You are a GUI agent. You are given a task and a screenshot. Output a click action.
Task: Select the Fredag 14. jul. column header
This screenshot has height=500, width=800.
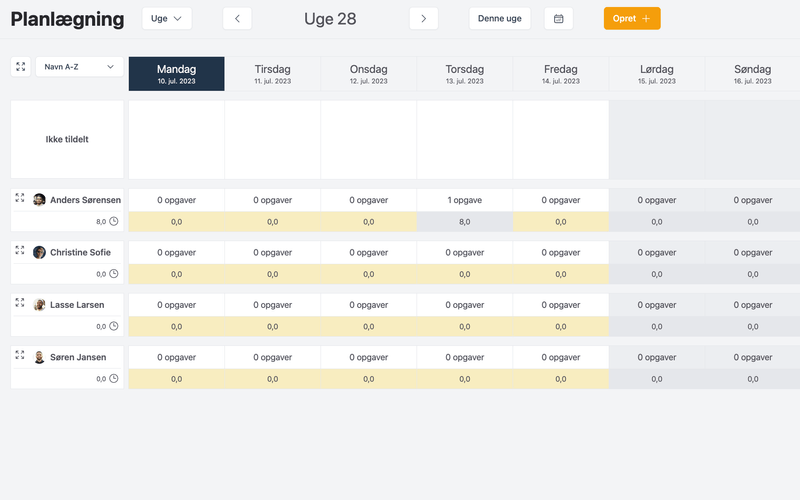[x=560, y=73]
